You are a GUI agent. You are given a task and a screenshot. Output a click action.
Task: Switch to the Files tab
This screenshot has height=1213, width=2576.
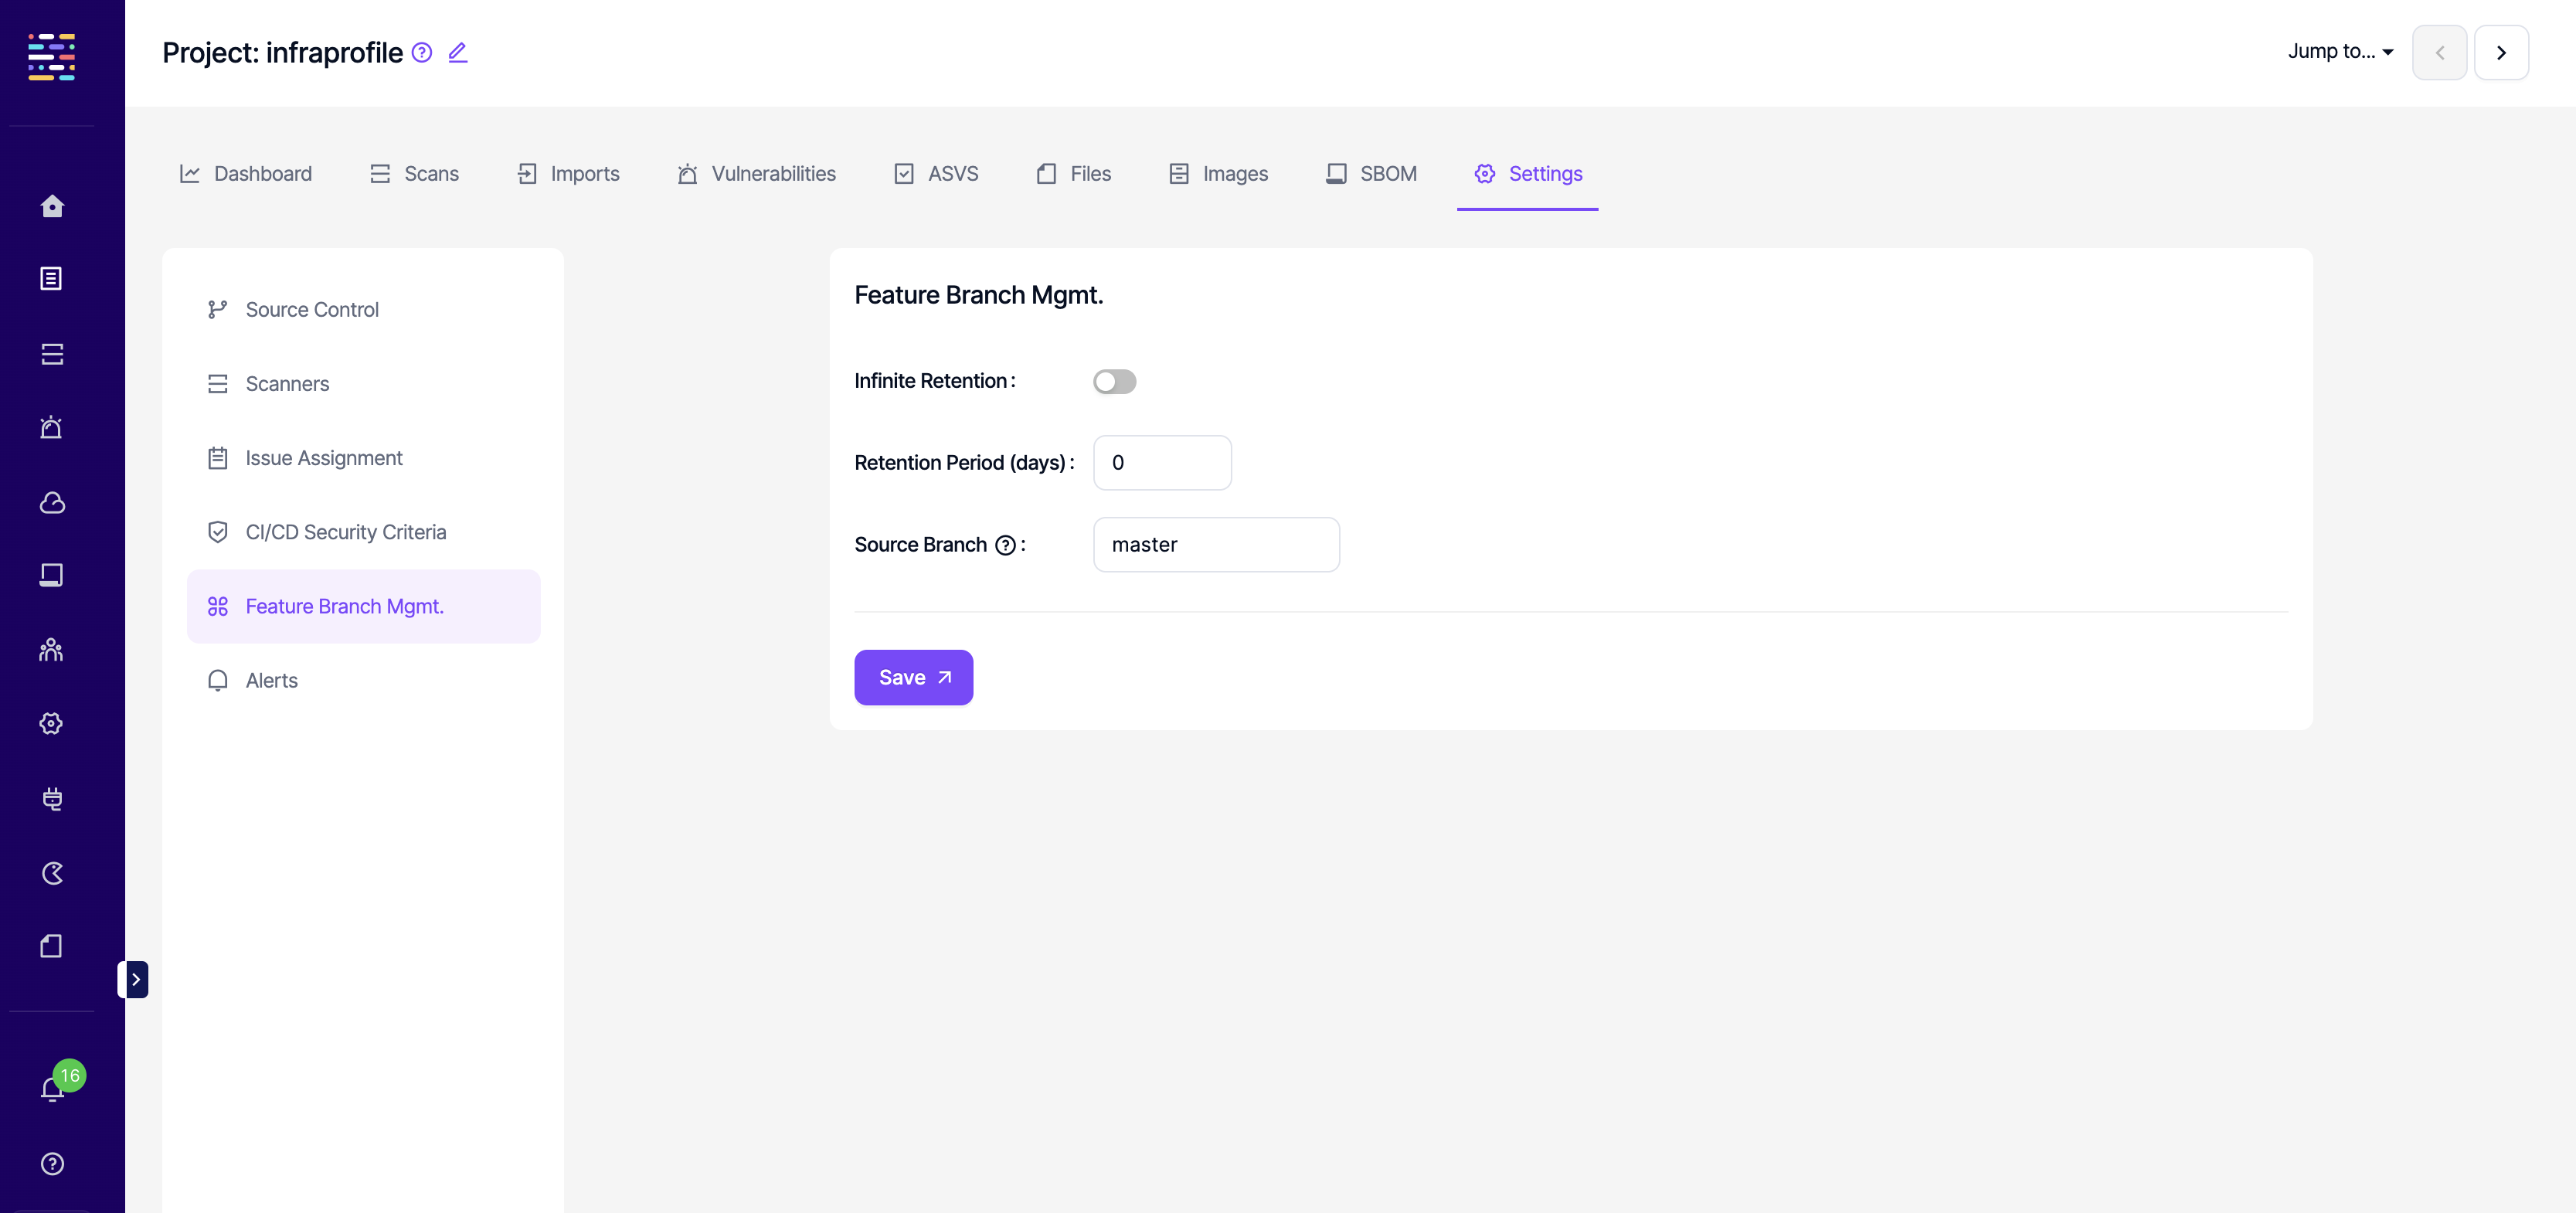point(1073,174)
